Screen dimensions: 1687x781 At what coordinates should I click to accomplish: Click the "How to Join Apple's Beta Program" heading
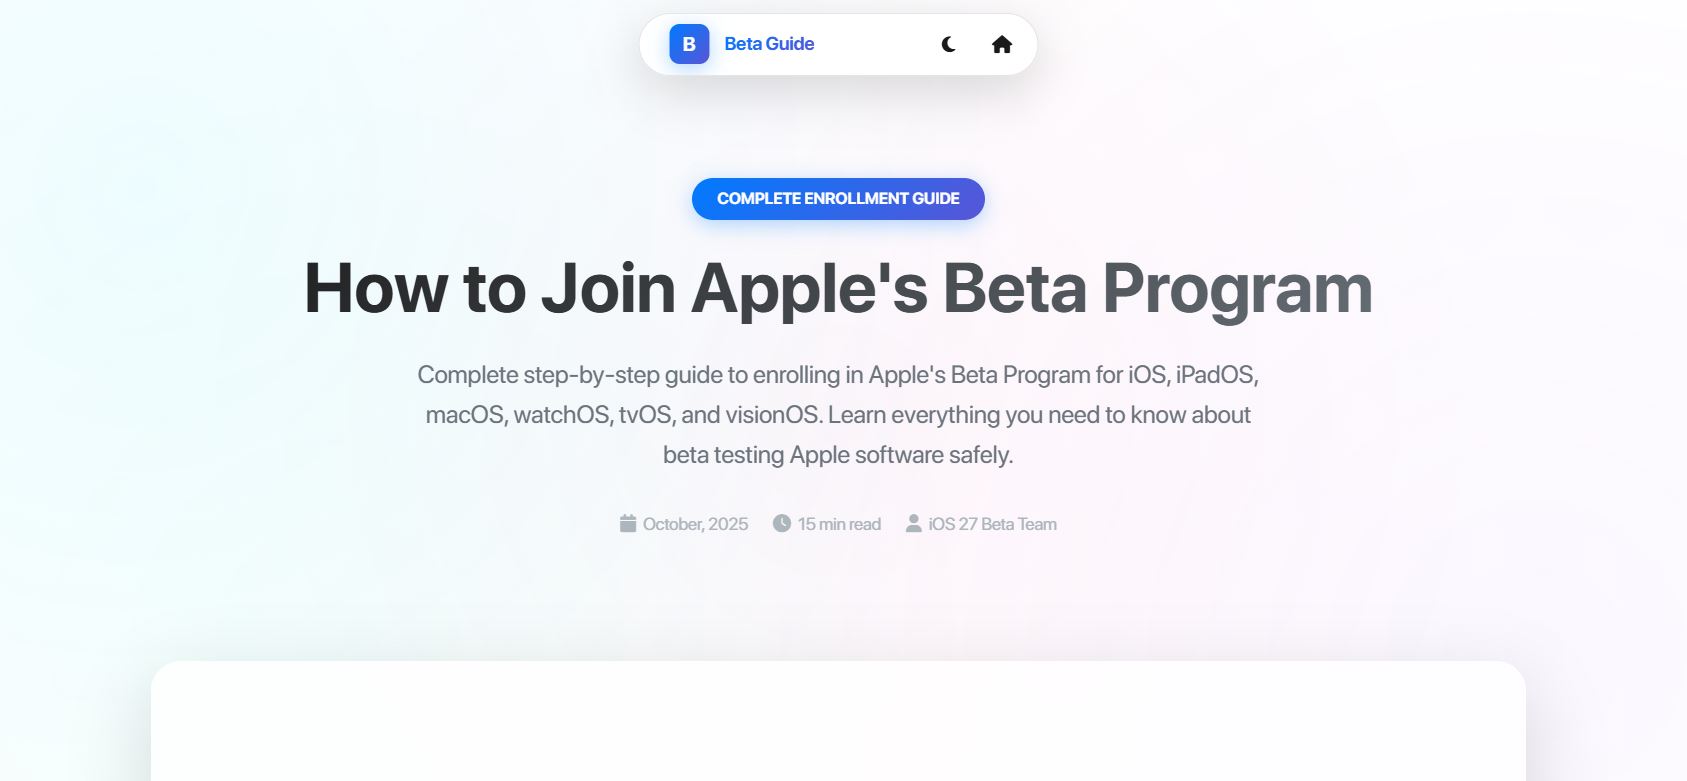838,288
